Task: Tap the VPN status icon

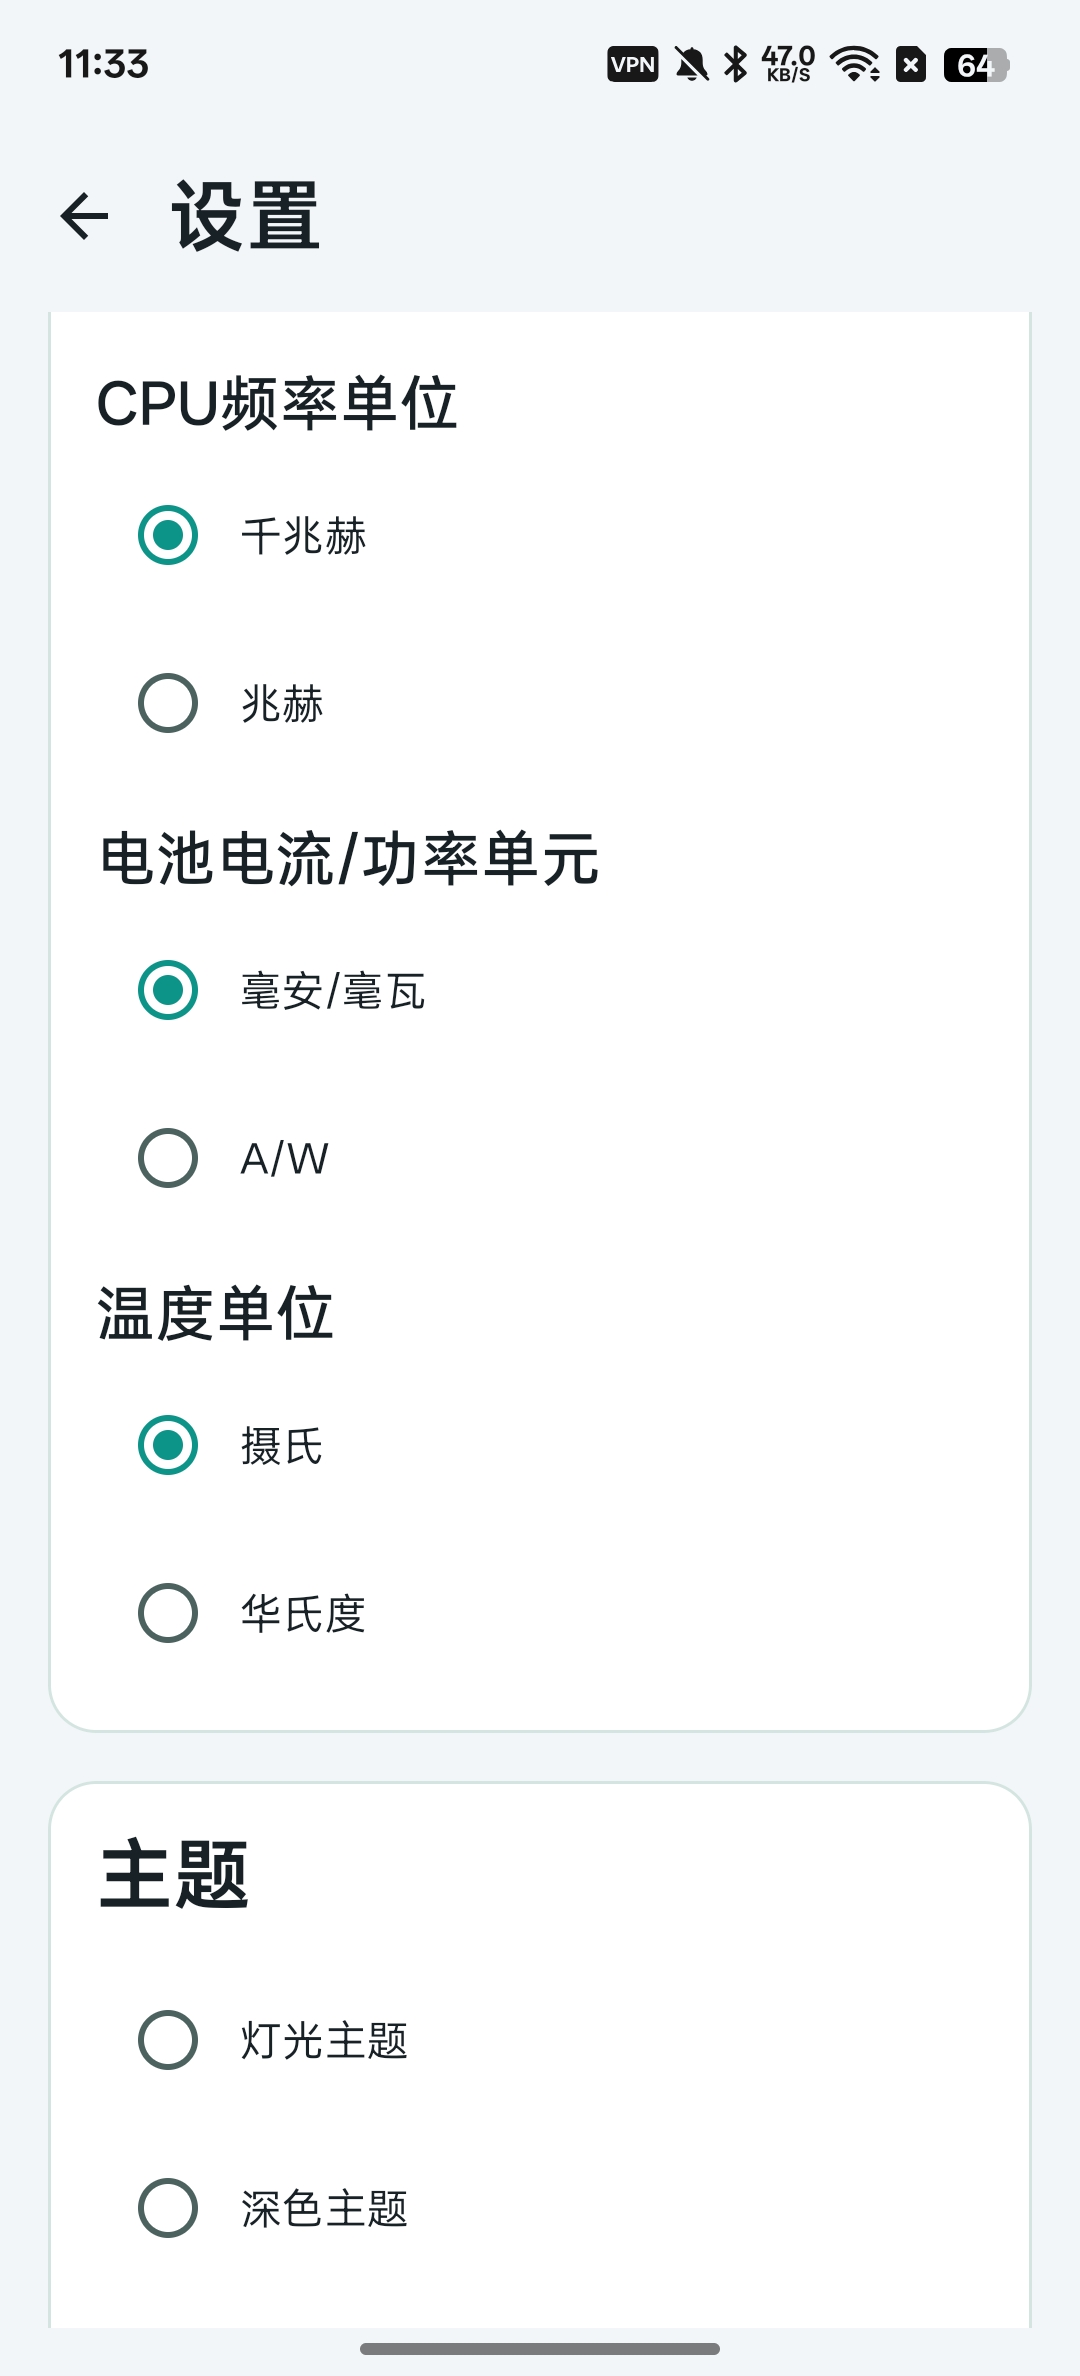Action: point(633,65)
